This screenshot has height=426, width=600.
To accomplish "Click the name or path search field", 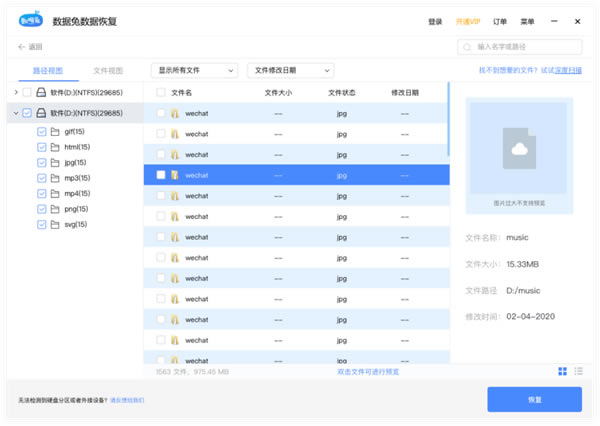I will click(520, 47).
